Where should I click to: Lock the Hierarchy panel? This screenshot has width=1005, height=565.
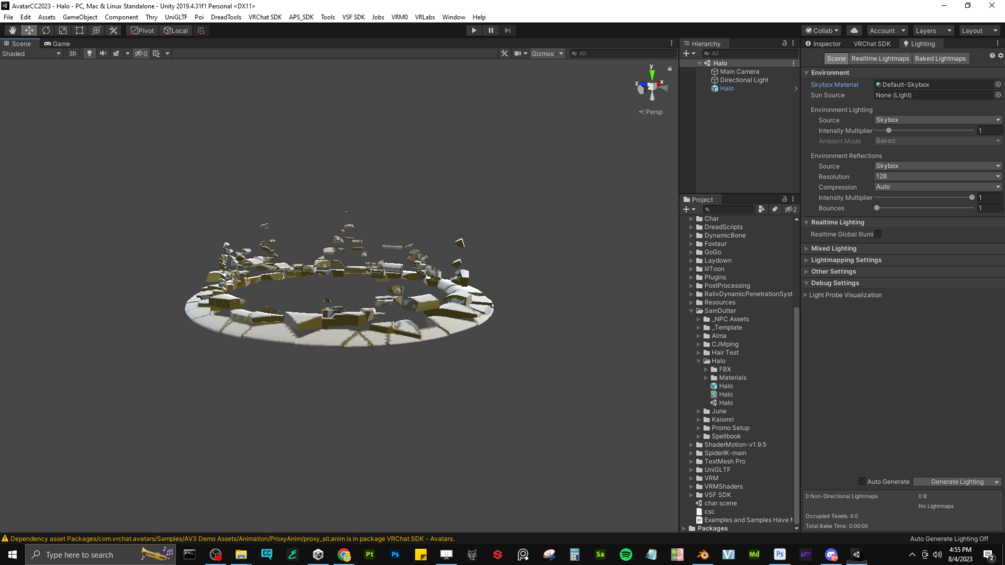pyautogui.click(x=785, y=44)
